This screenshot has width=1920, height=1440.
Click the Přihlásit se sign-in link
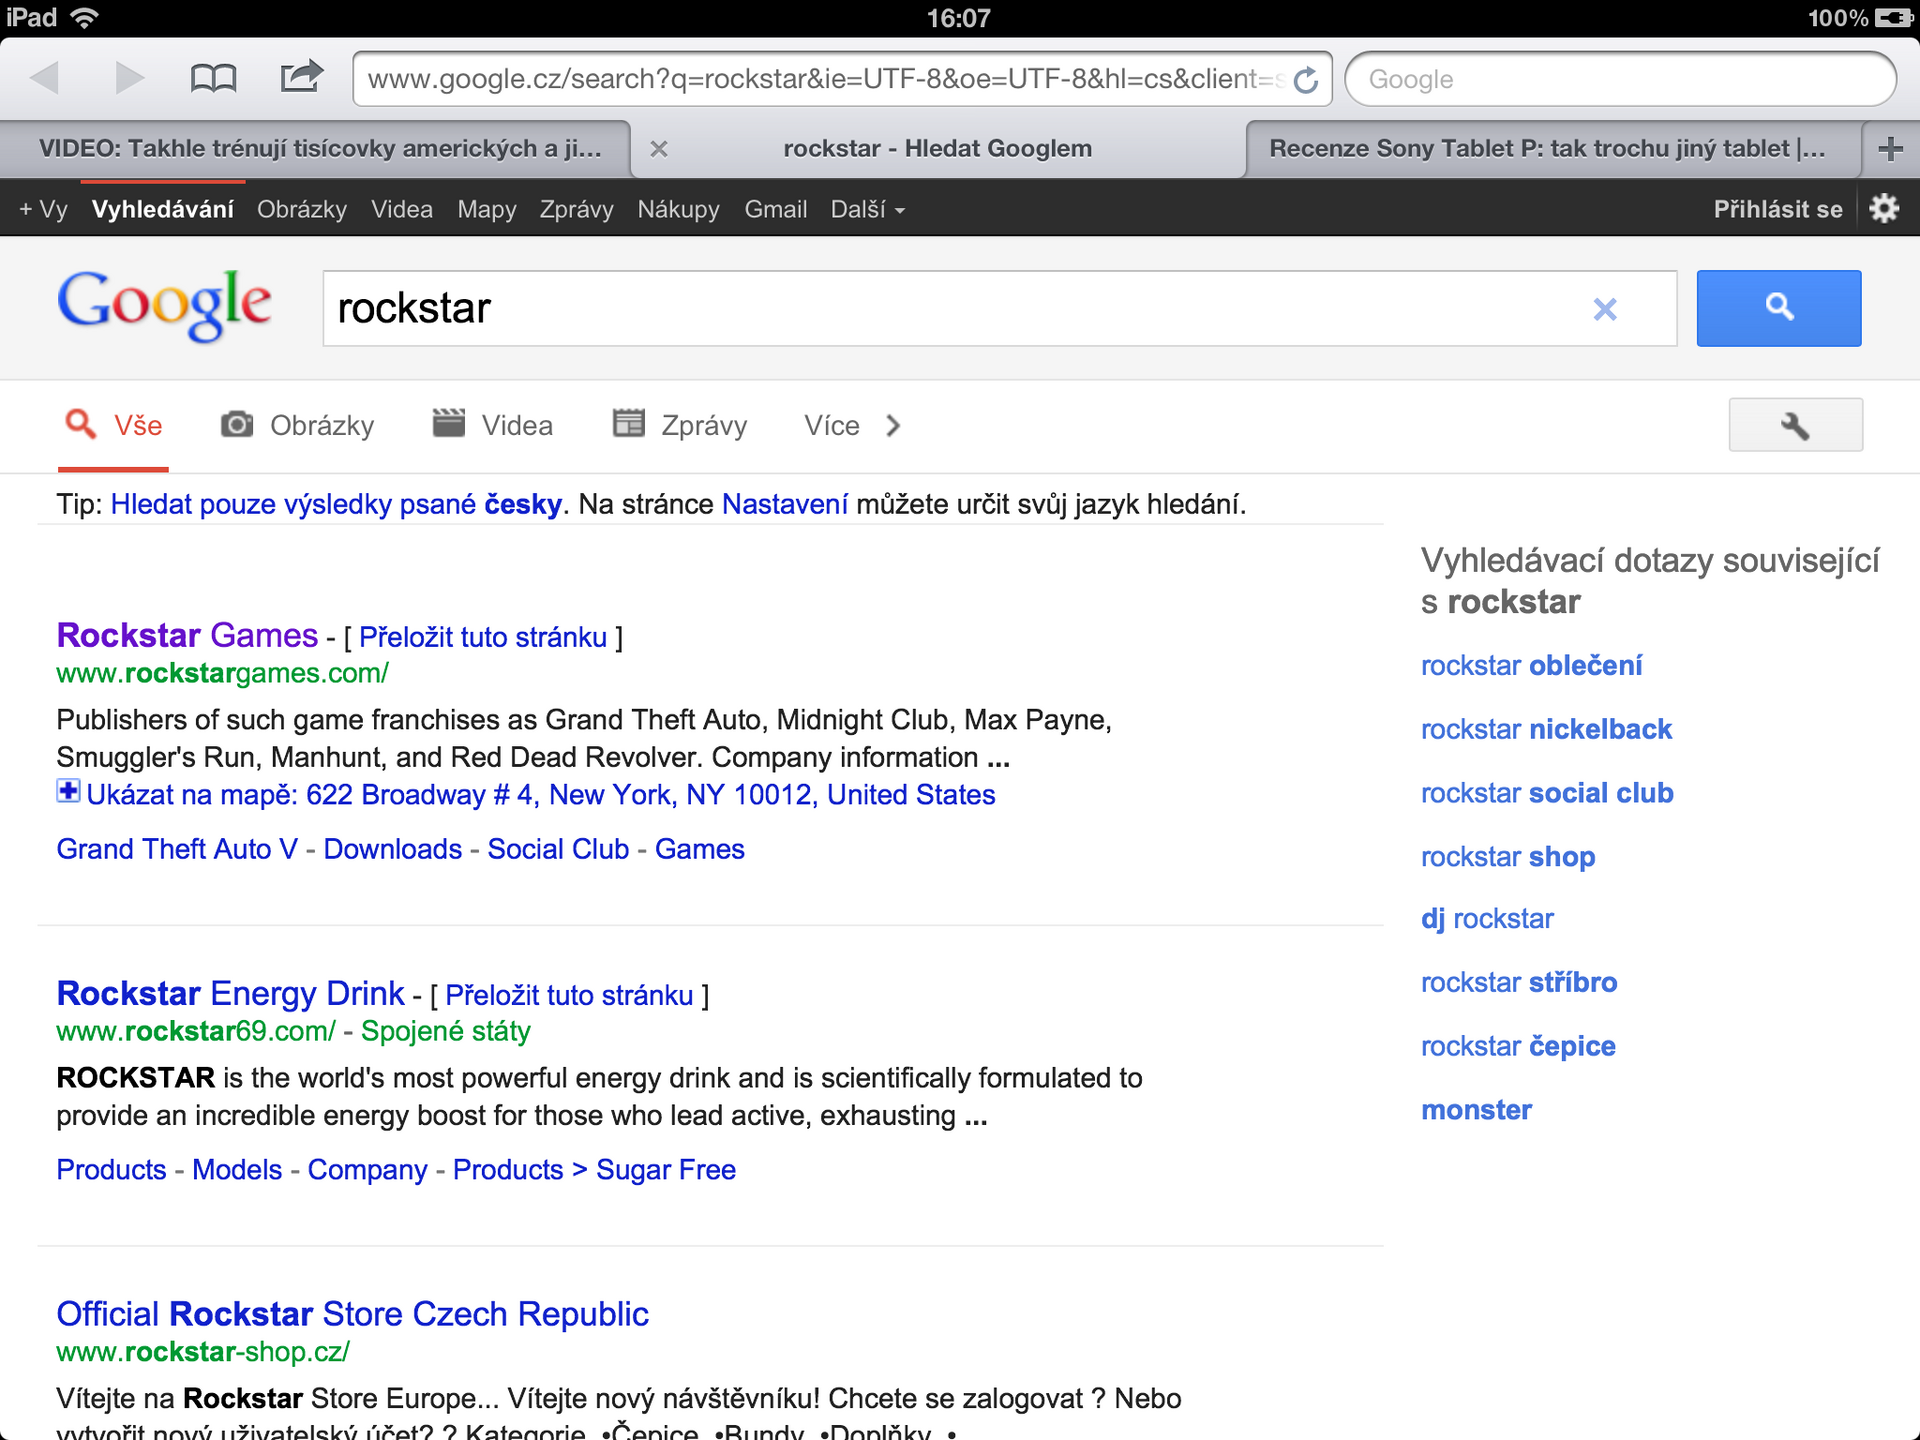coord(1777,210)
